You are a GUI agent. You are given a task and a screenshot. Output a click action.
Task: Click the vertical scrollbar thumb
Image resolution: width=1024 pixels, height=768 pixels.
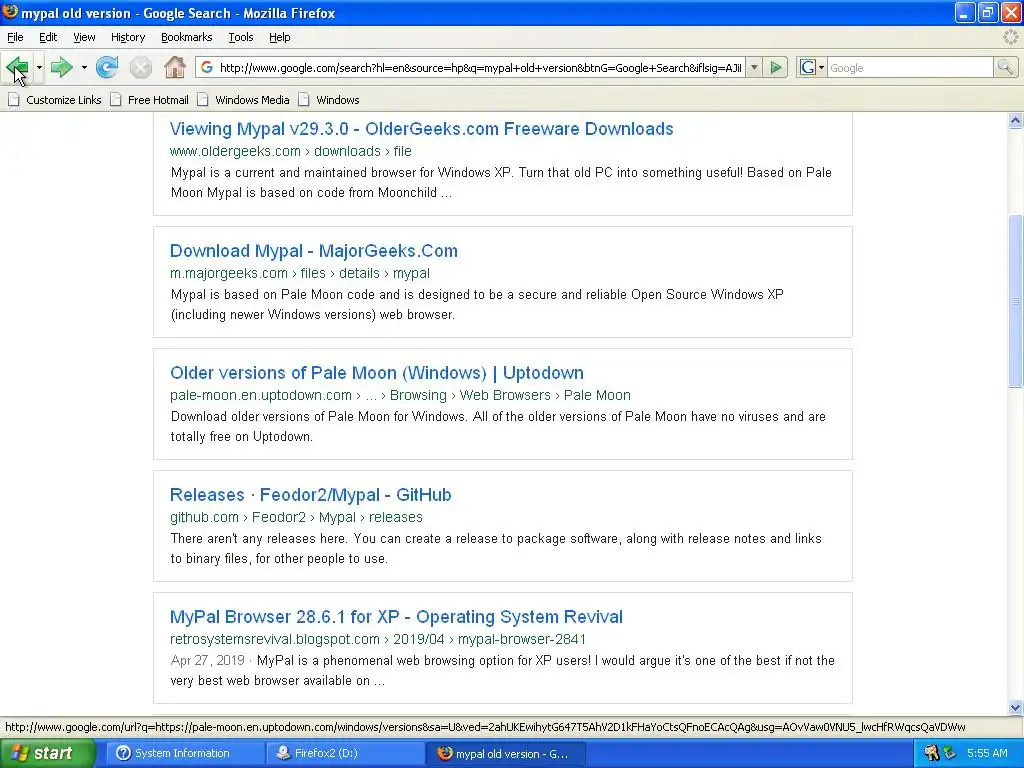1015,300
